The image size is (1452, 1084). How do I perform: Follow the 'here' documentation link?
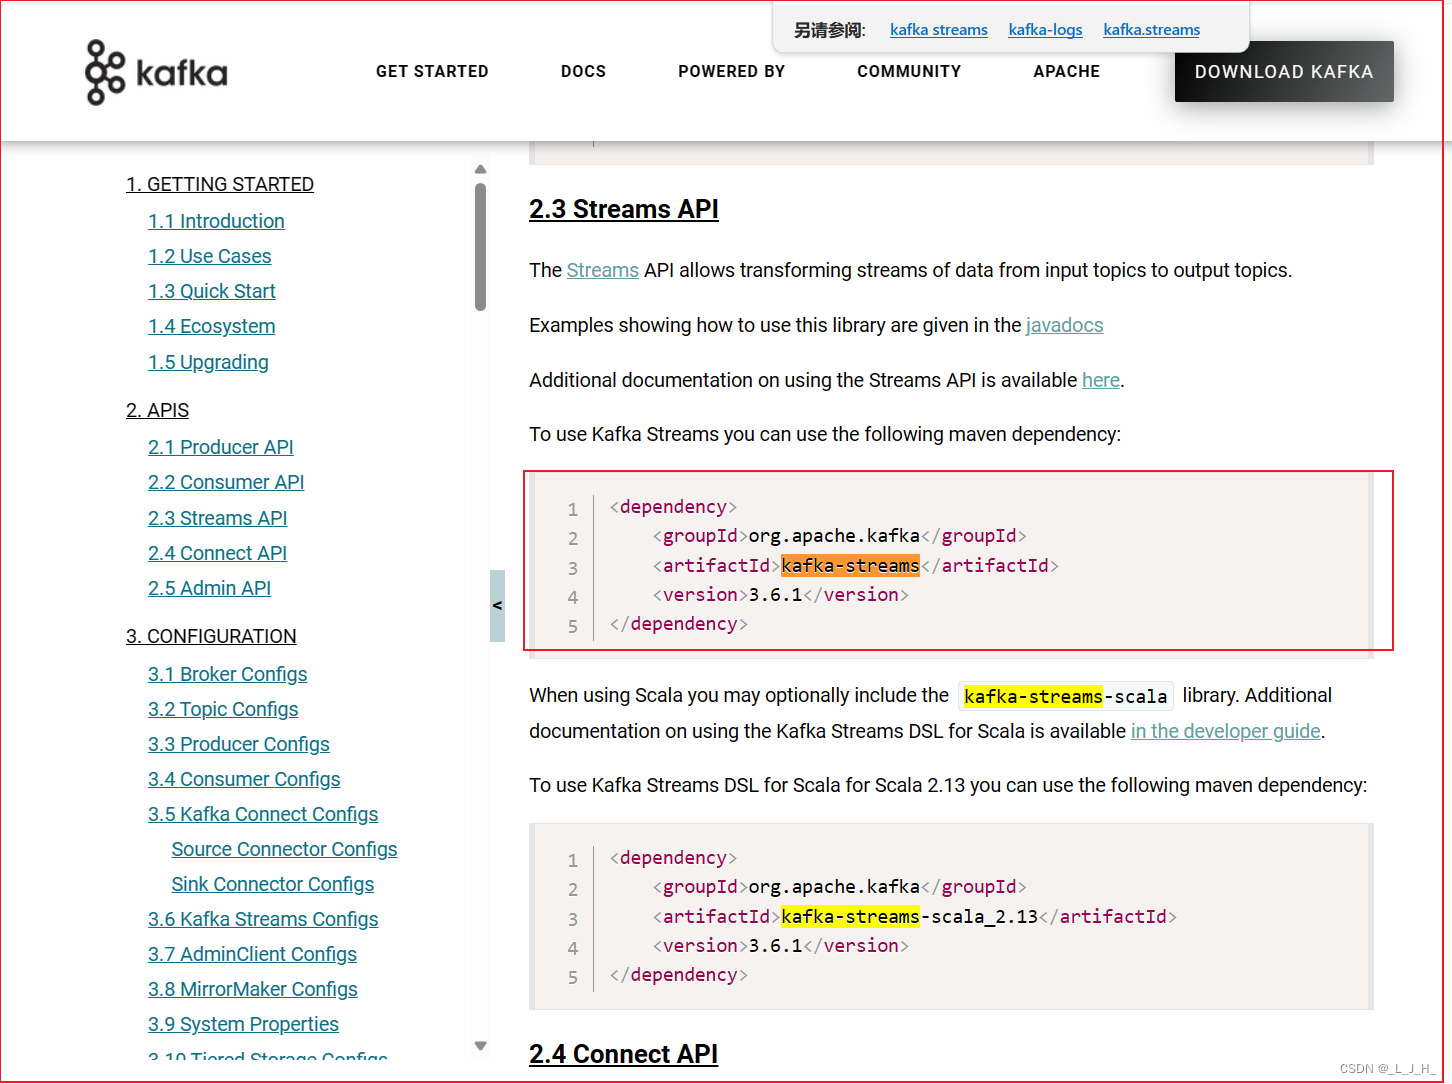[1100, 380]
